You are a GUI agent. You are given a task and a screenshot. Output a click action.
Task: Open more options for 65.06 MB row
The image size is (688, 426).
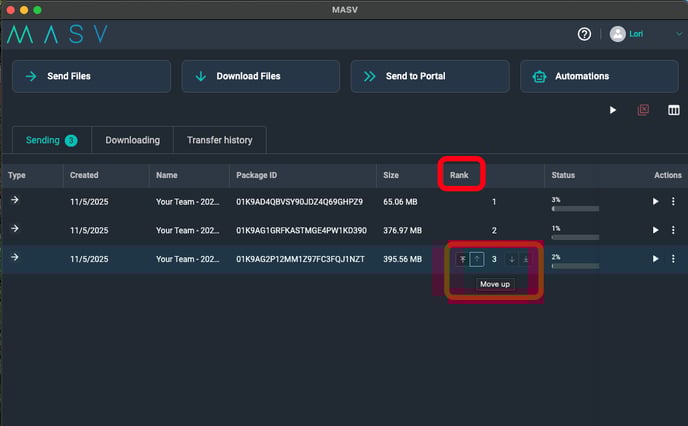[x=673, y=201]
